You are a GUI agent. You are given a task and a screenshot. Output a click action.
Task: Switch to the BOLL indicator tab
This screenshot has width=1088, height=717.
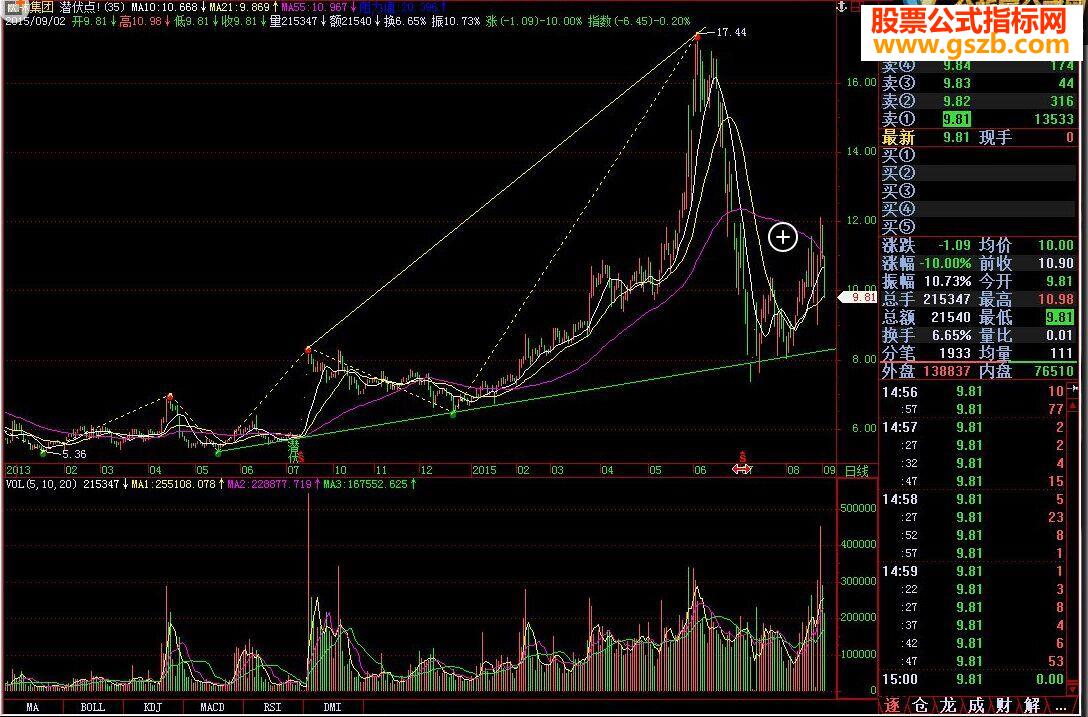(92, 707)
